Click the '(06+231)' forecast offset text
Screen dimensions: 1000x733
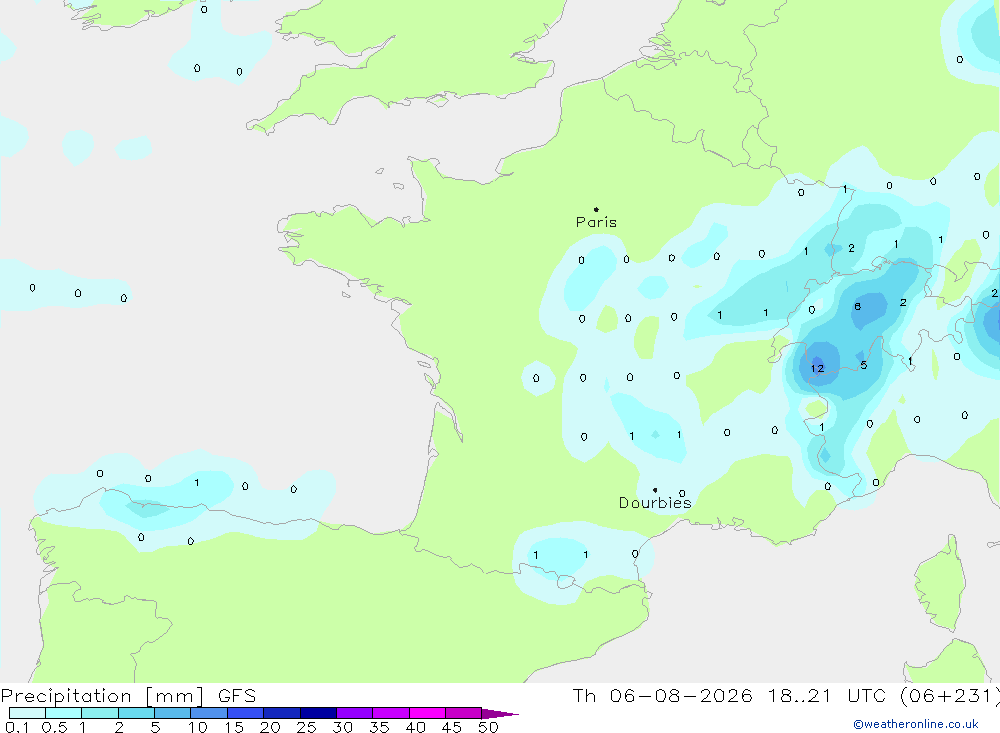(x=950, y=695)
